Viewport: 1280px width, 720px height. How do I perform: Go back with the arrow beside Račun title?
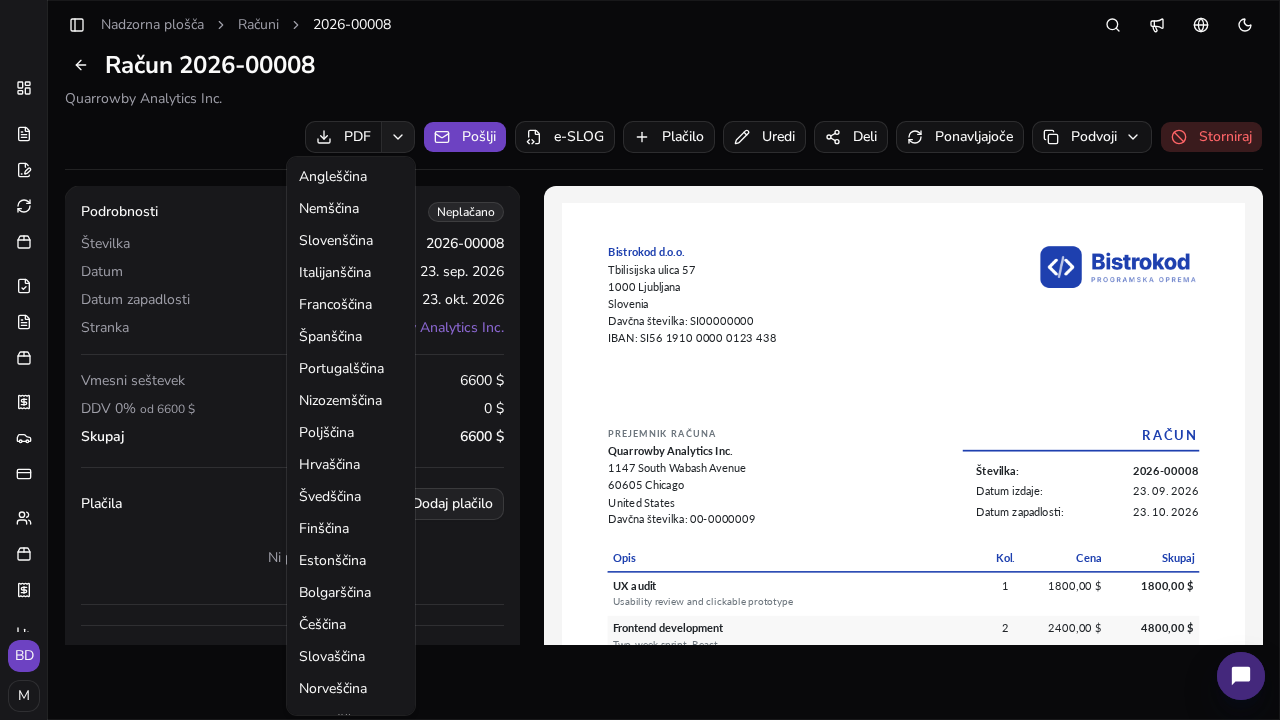81,65
